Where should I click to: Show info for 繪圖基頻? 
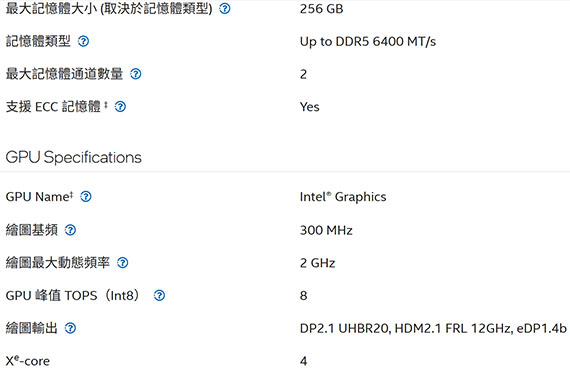(70, 230)
